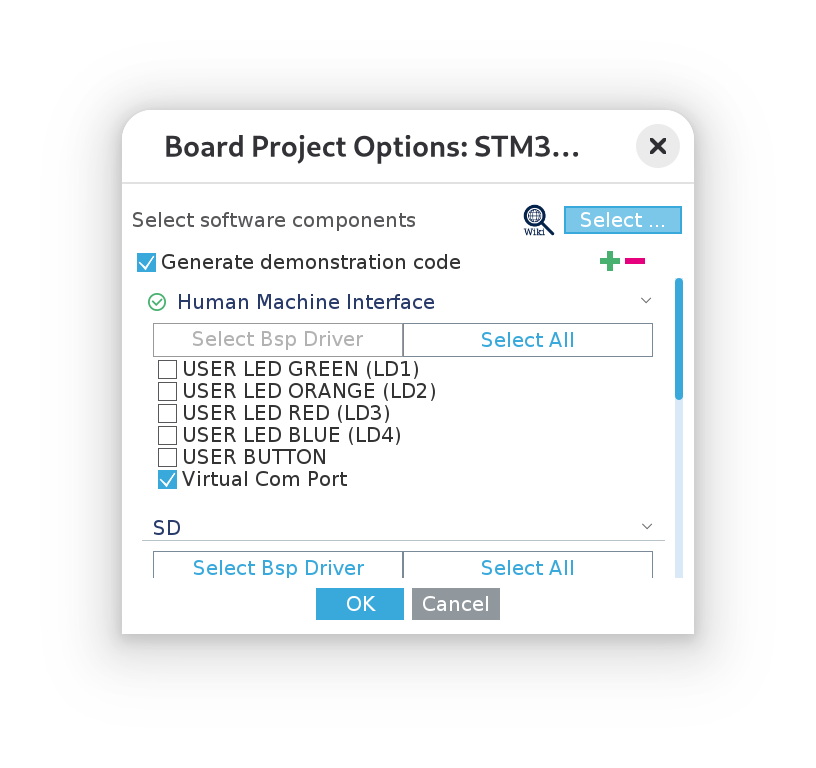Screen dimensions: 816x768
Task: Confirm with the OK button
Action: tap(360, 604)
